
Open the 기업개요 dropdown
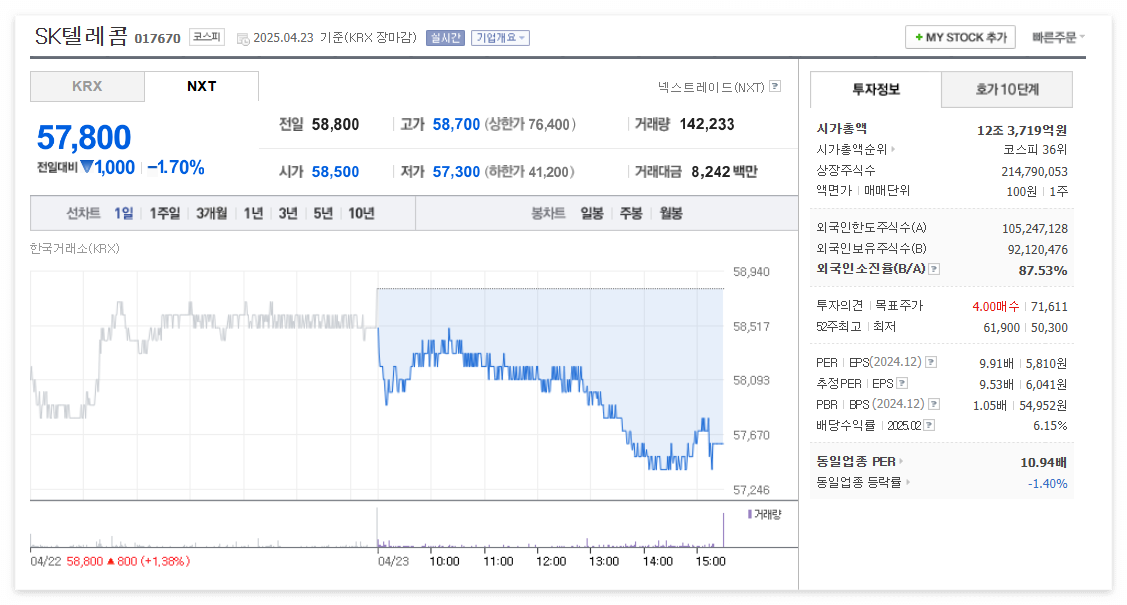[x=500, y=37]
